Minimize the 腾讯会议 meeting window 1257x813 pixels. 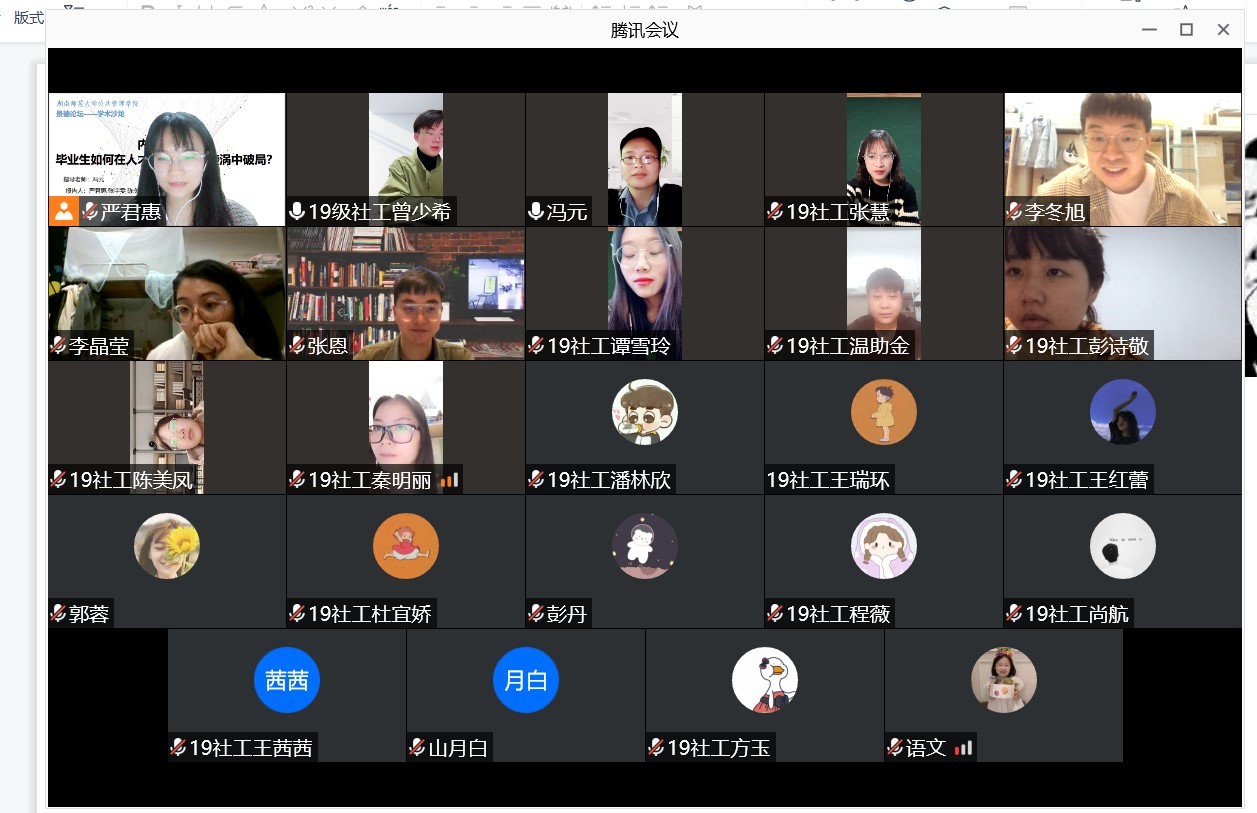coord(1149,30)
